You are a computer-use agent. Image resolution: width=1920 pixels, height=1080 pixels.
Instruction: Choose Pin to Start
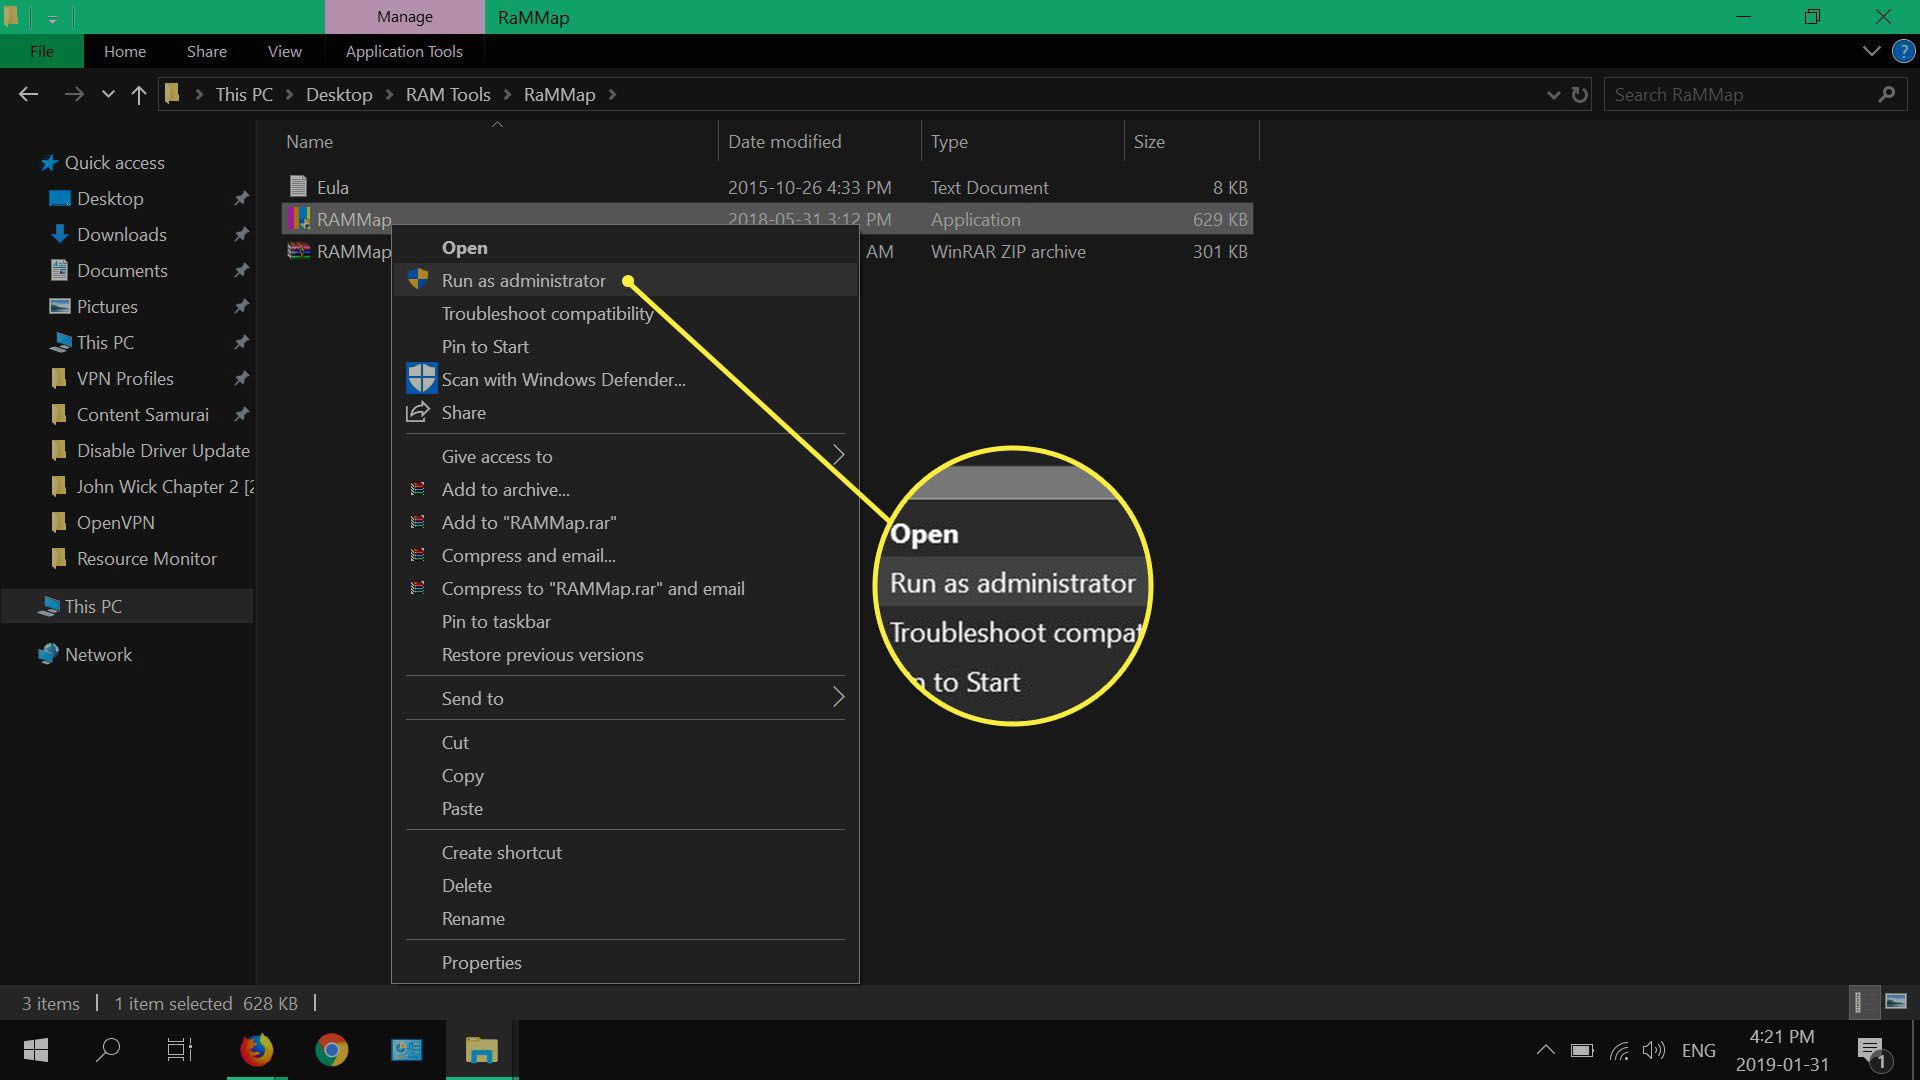pos(625,347)
